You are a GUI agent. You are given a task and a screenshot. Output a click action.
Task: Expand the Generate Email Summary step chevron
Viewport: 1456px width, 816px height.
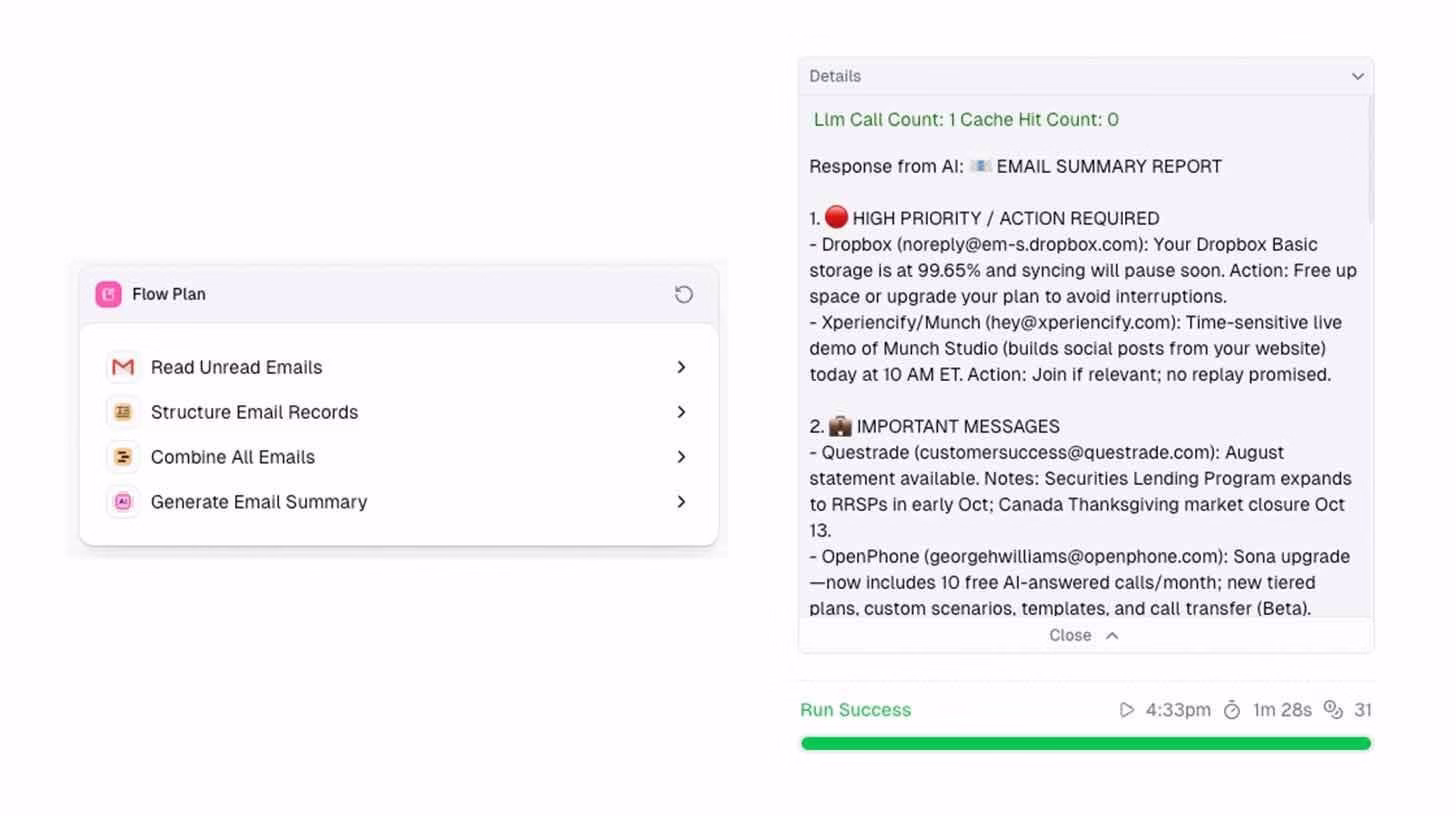click(x=681, y=502)
